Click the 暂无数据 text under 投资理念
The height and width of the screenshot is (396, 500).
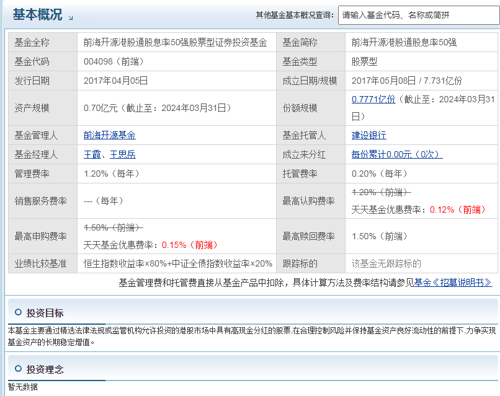click(x=23, y=387)
